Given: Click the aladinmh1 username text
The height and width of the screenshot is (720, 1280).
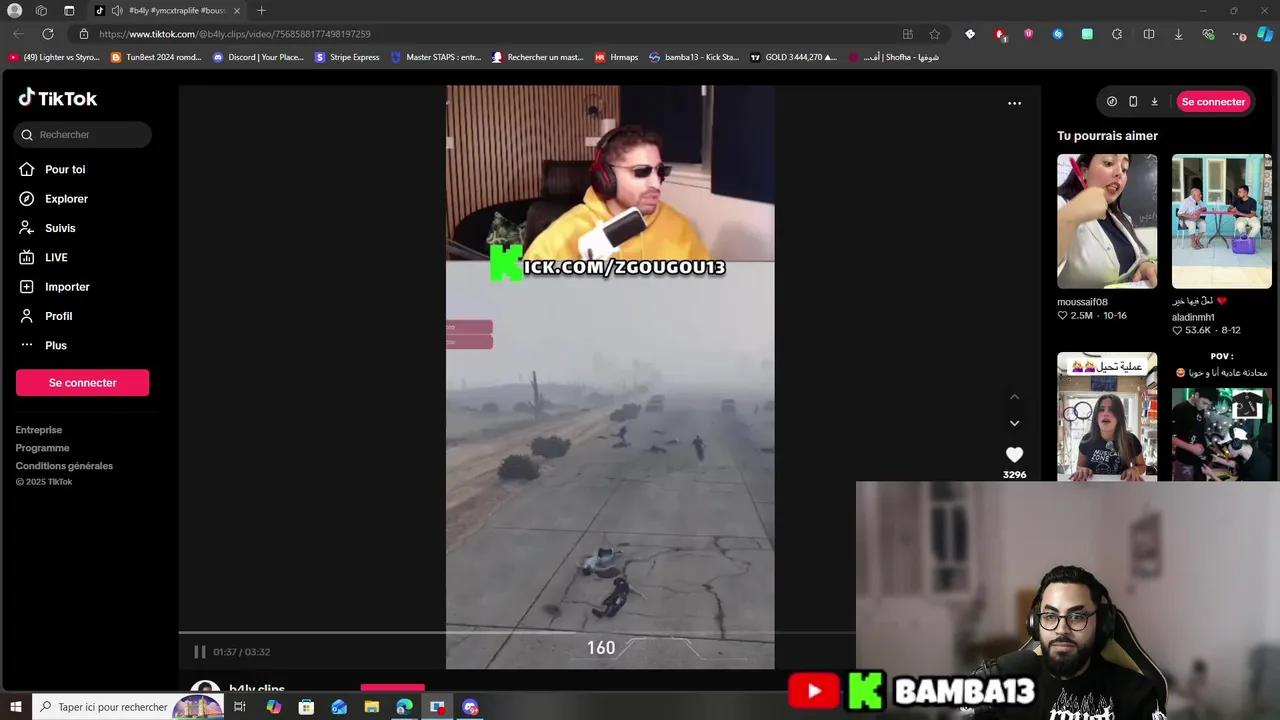Looking at the screenshot, I should (x=1193, y=317).
